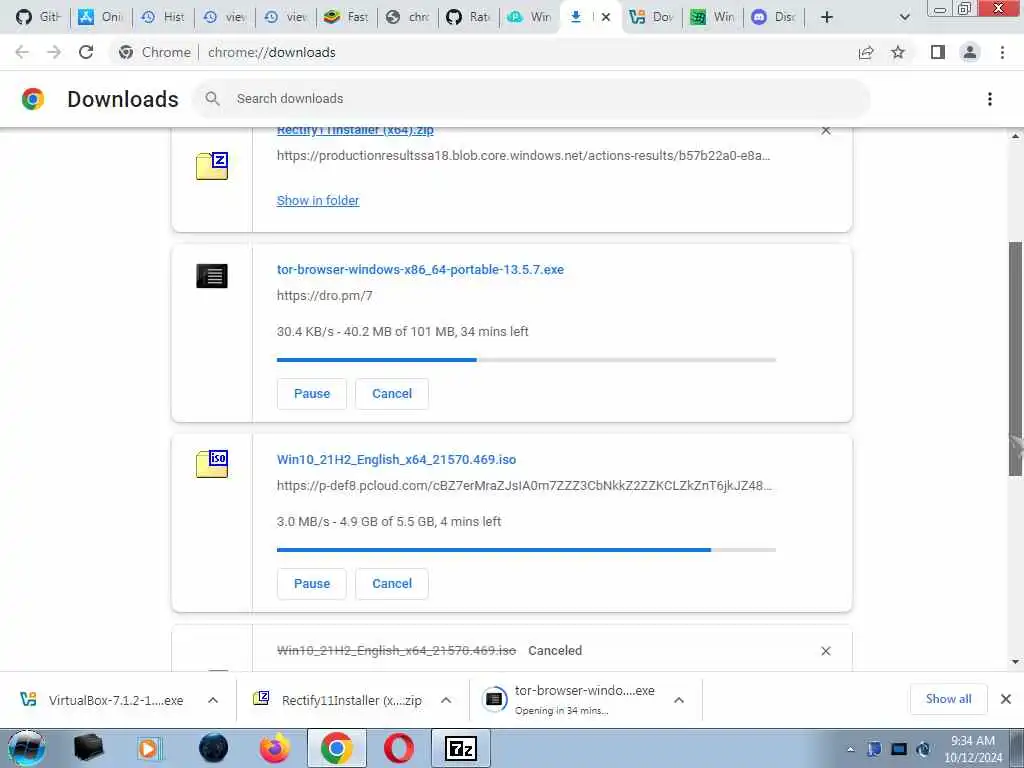
Task: Open the tab search dropdown chevron
Action: tap(904, 17)
